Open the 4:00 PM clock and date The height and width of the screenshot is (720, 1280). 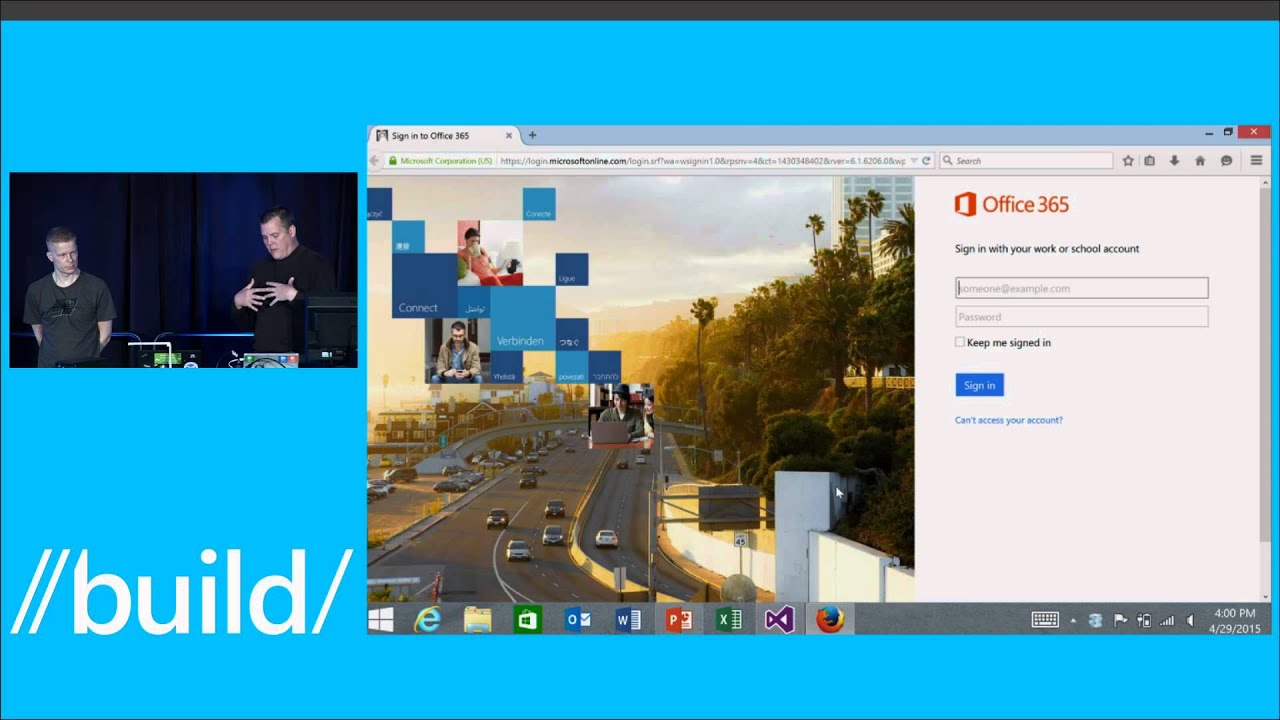pyautogui.click(x=1235, y=620)
